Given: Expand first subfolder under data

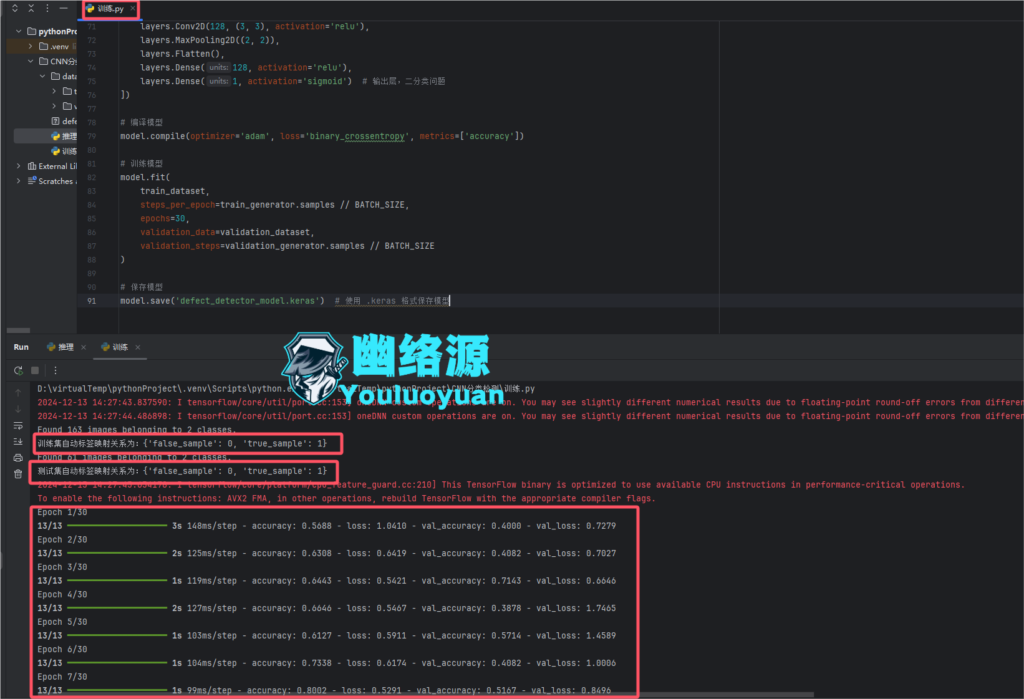Looking at the screenshot, I should [54, 91].
